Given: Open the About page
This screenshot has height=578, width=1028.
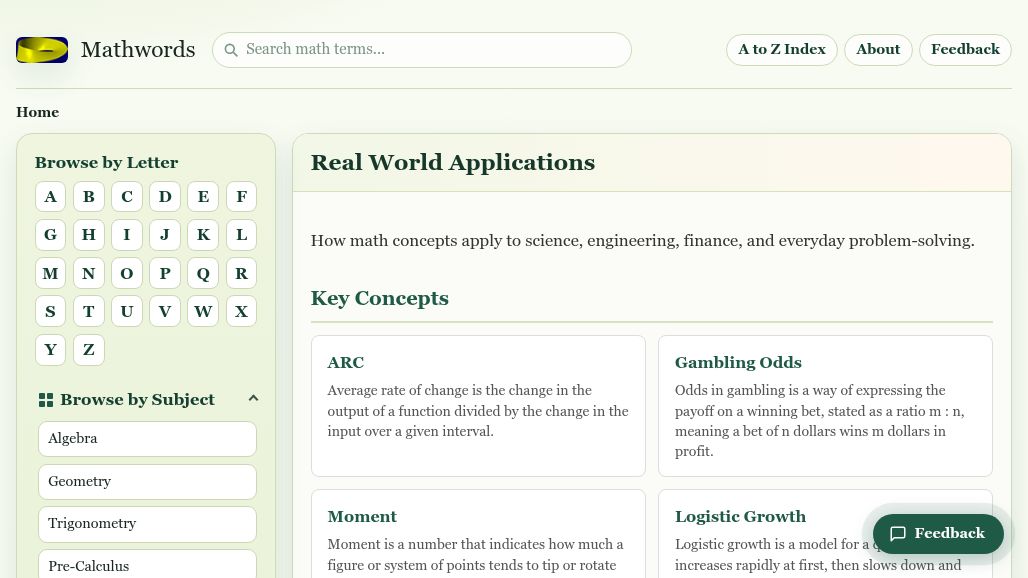Looking at the screenshot, I should (877, 50).
